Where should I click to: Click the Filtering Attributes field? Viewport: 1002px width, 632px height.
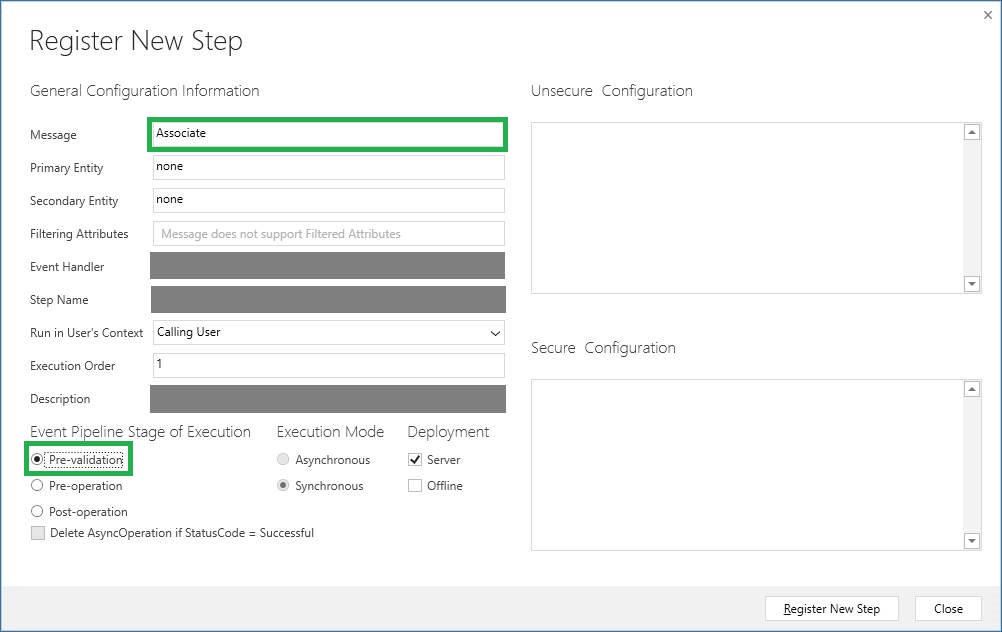[327, 233]
